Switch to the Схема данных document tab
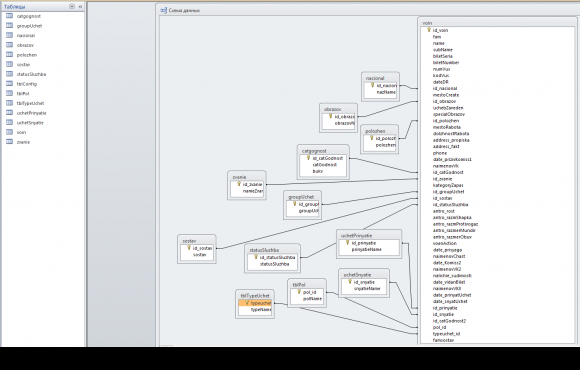Image resolution: width=580 pixels, height=370 pixels. tap(181, 10)
